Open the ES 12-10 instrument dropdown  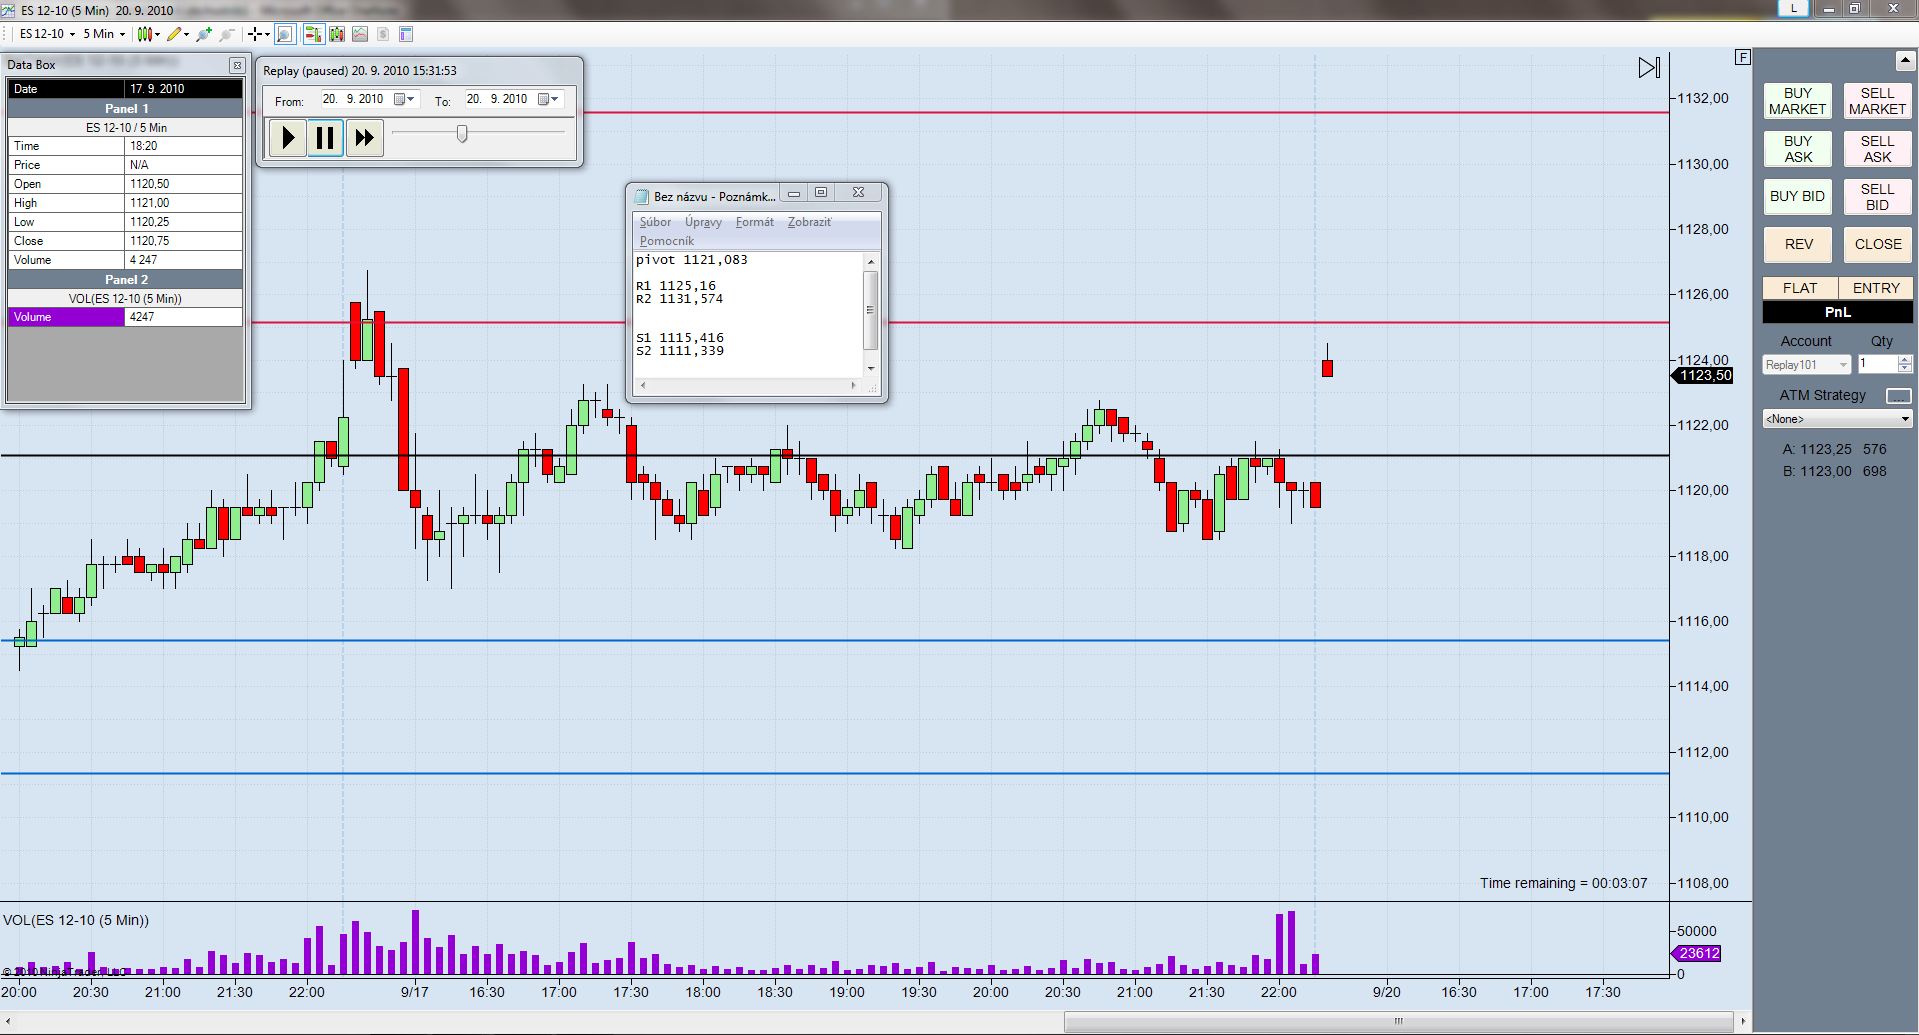pyautogui.click(x=47, y=34)
